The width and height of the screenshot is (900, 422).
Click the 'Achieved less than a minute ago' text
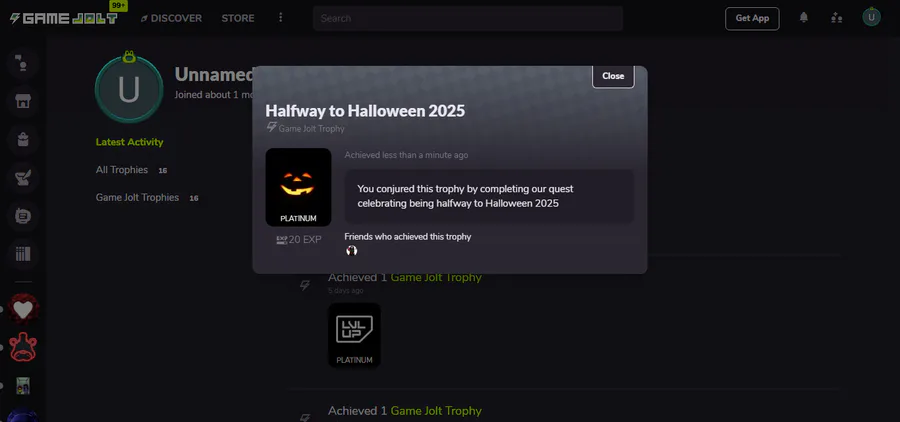point(406,155)
